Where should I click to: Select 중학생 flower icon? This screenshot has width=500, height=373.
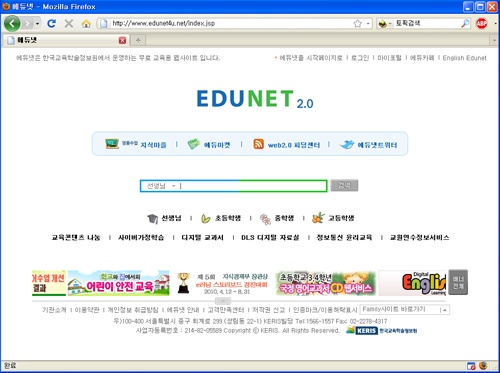tap(265, 219)
